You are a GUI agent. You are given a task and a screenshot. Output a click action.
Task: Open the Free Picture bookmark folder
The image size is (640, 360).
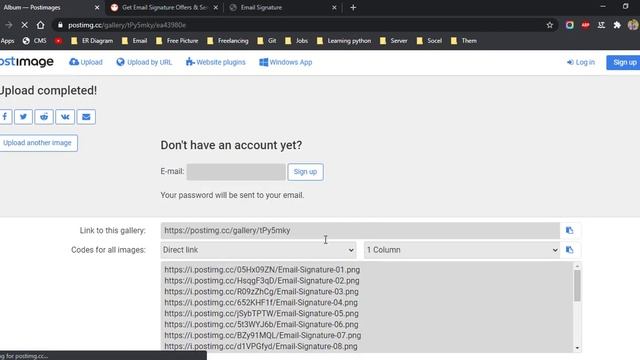pos(177,41)
